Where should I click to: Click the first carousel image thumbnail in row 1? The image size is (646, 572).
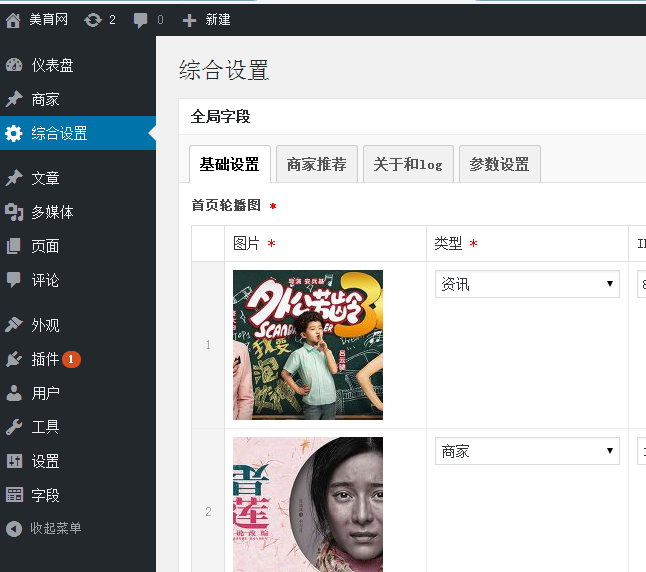308,345
